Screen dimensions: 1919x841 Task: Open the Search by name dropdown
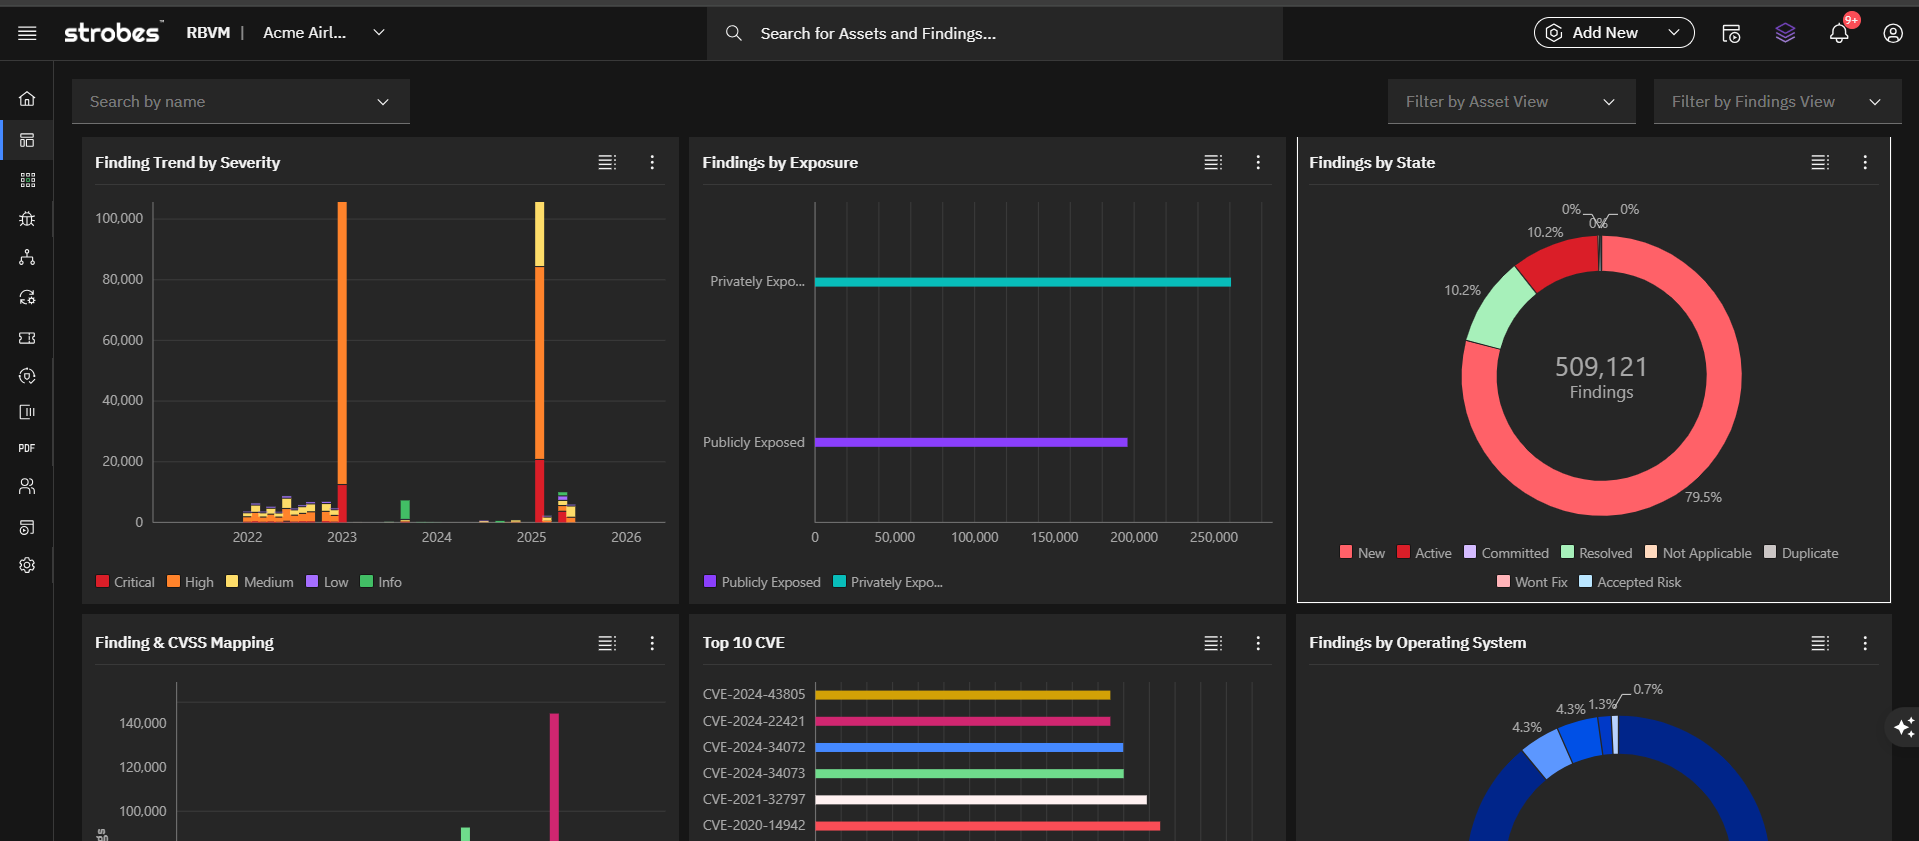(241, 102)
